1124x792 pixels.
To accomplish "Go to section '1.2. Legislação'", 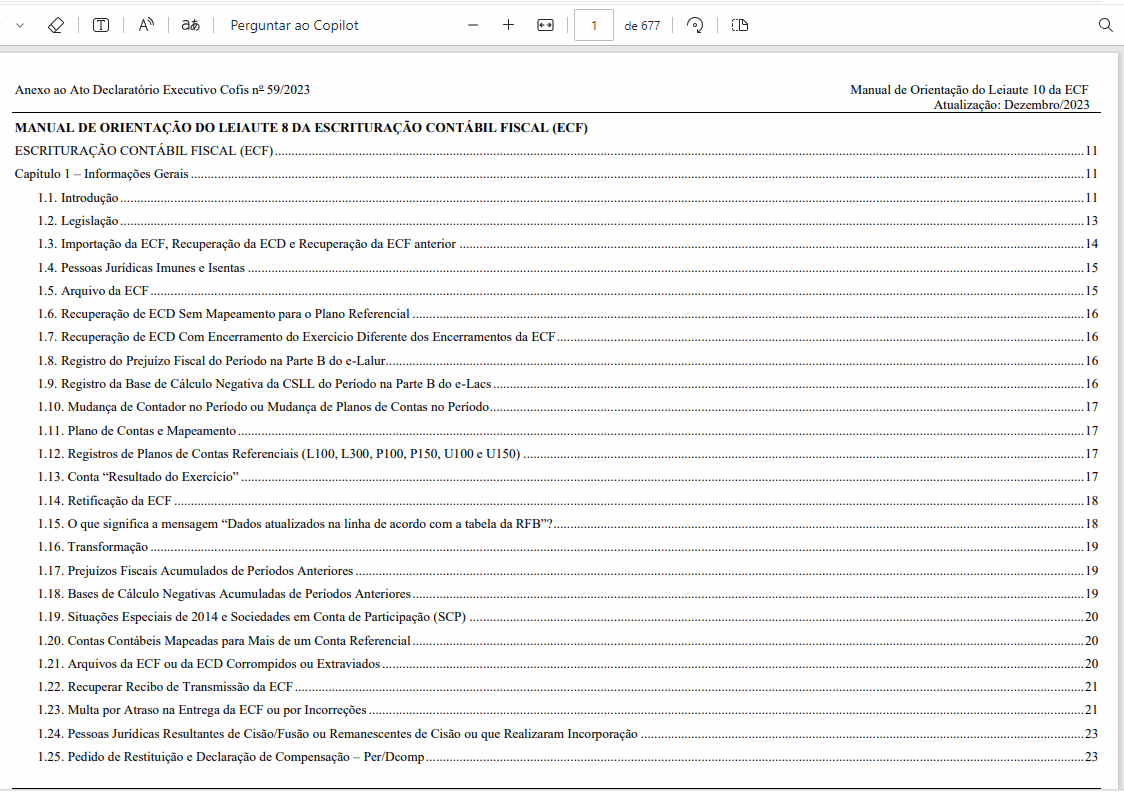I will coord(568,221).
